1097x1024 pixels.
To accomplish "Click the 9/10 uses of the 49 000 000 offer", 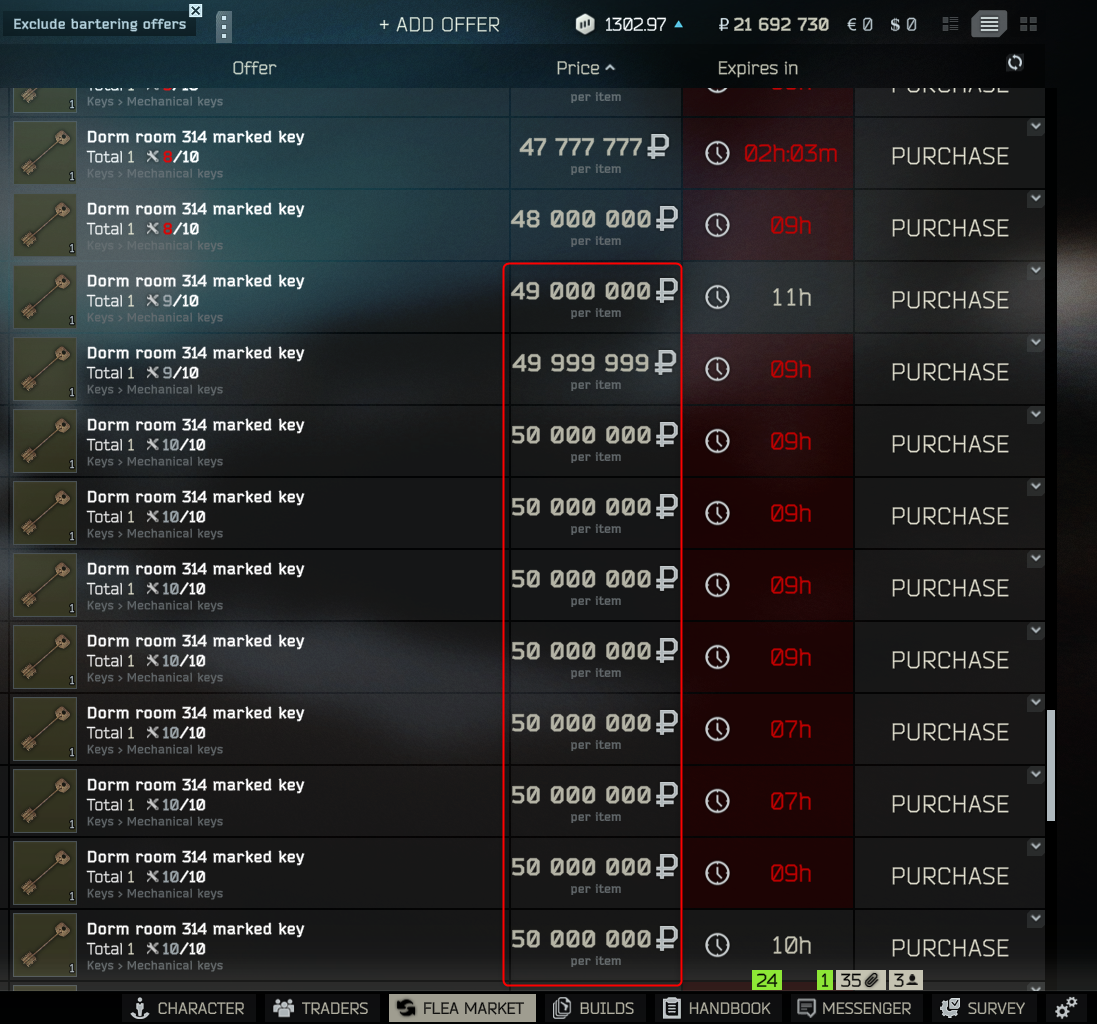I will [173, 301].
